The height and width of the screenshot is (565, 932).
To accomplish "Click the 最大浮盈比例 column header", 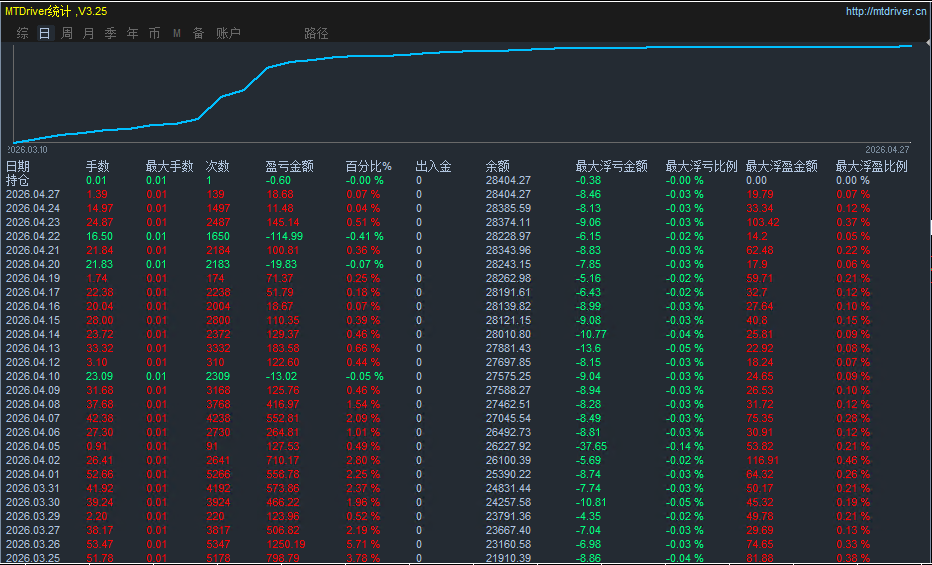I will (x=871, y=166).
